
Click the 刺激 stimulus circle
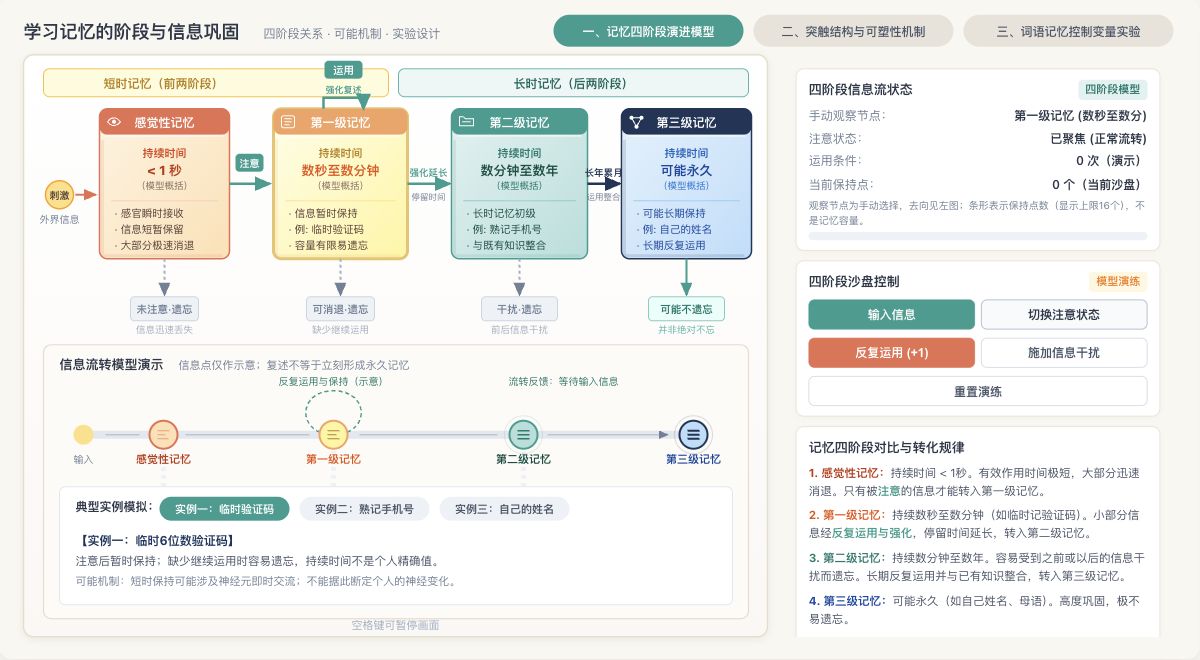[x=59, y=195]
